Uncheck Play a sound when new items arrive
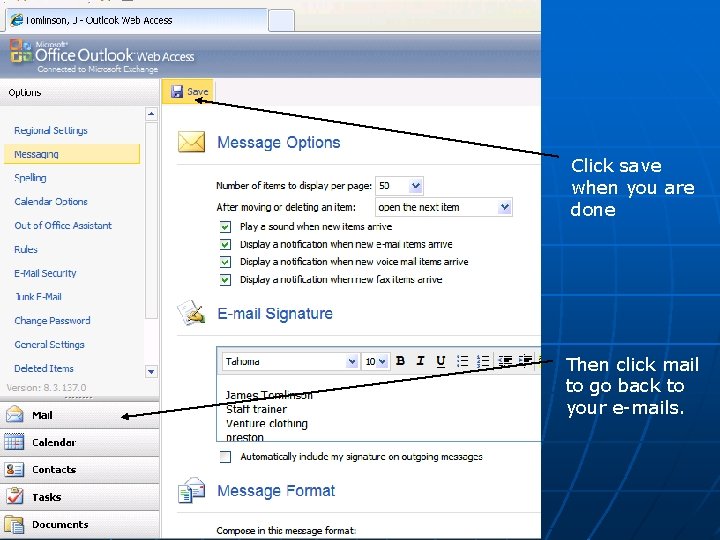The image size is (720, 540). coord(225,227)
